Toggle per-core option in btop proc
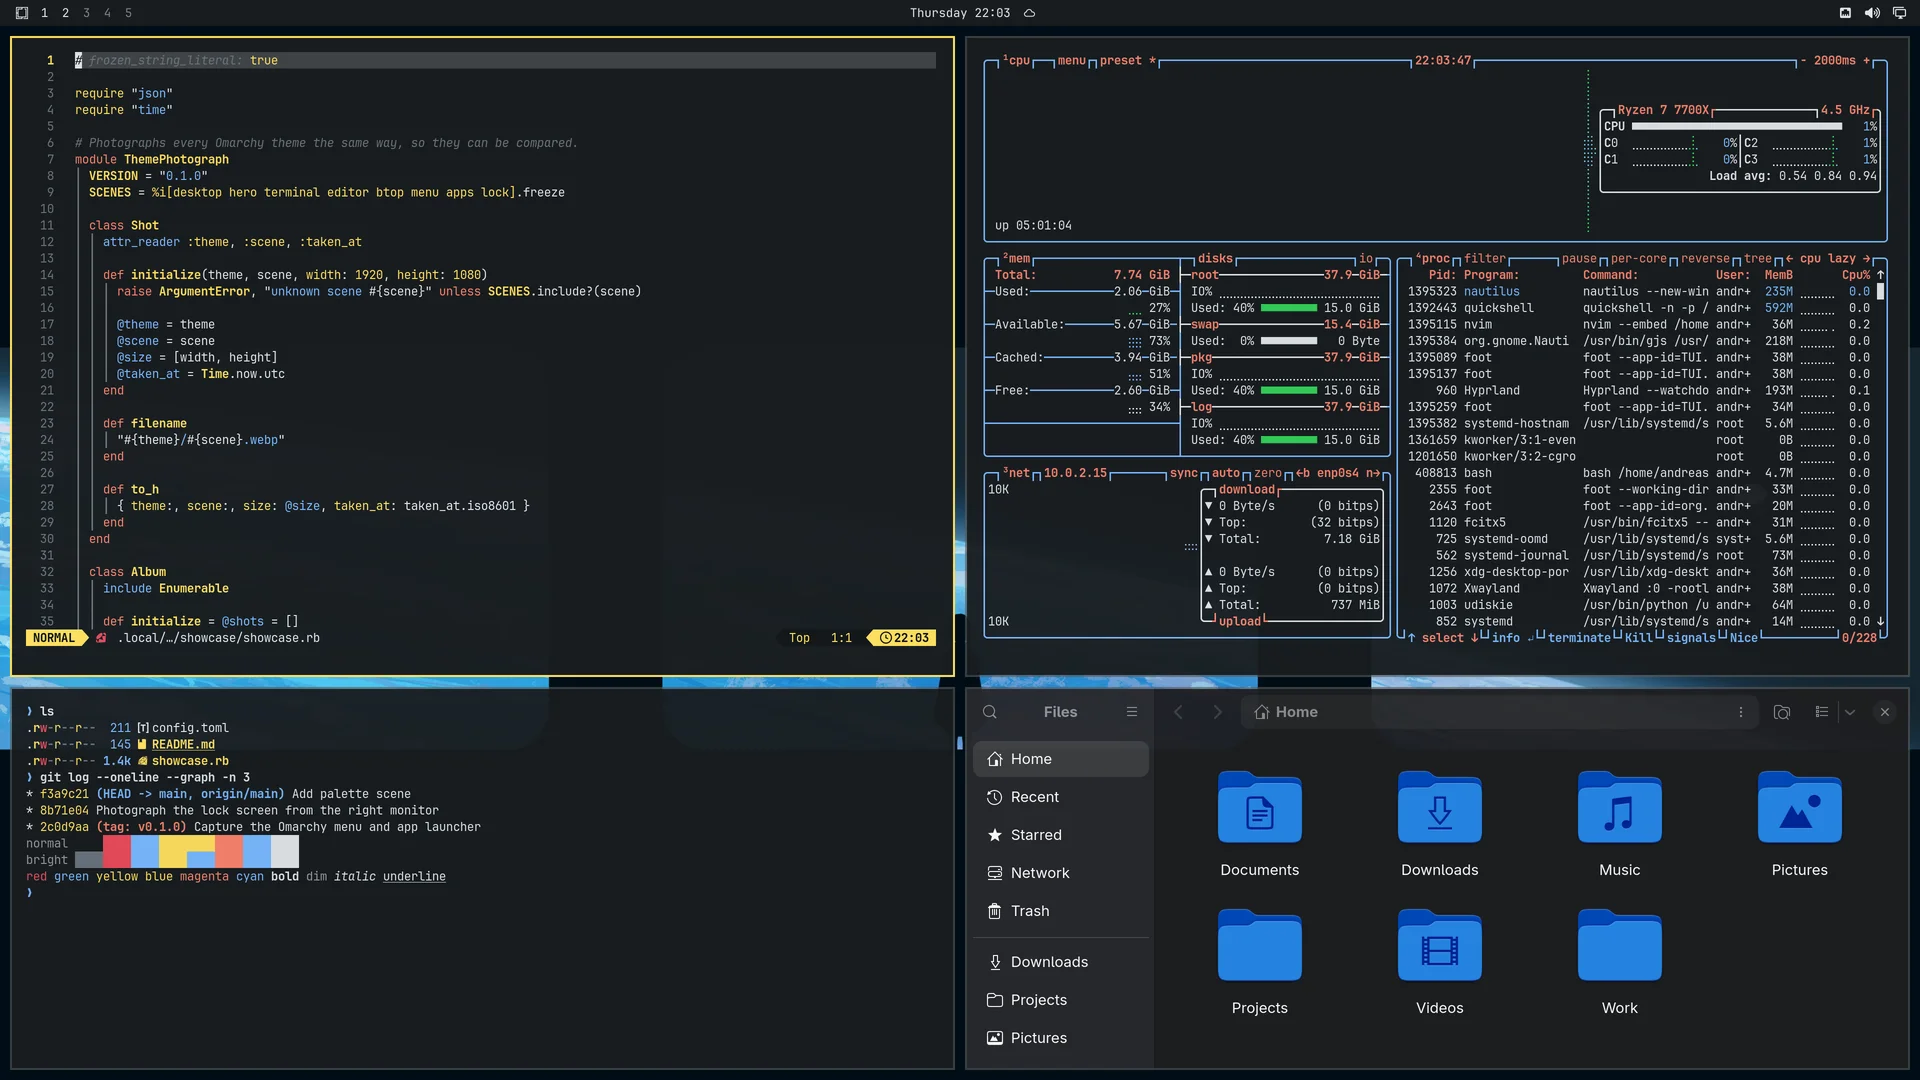 [1638, 258]
